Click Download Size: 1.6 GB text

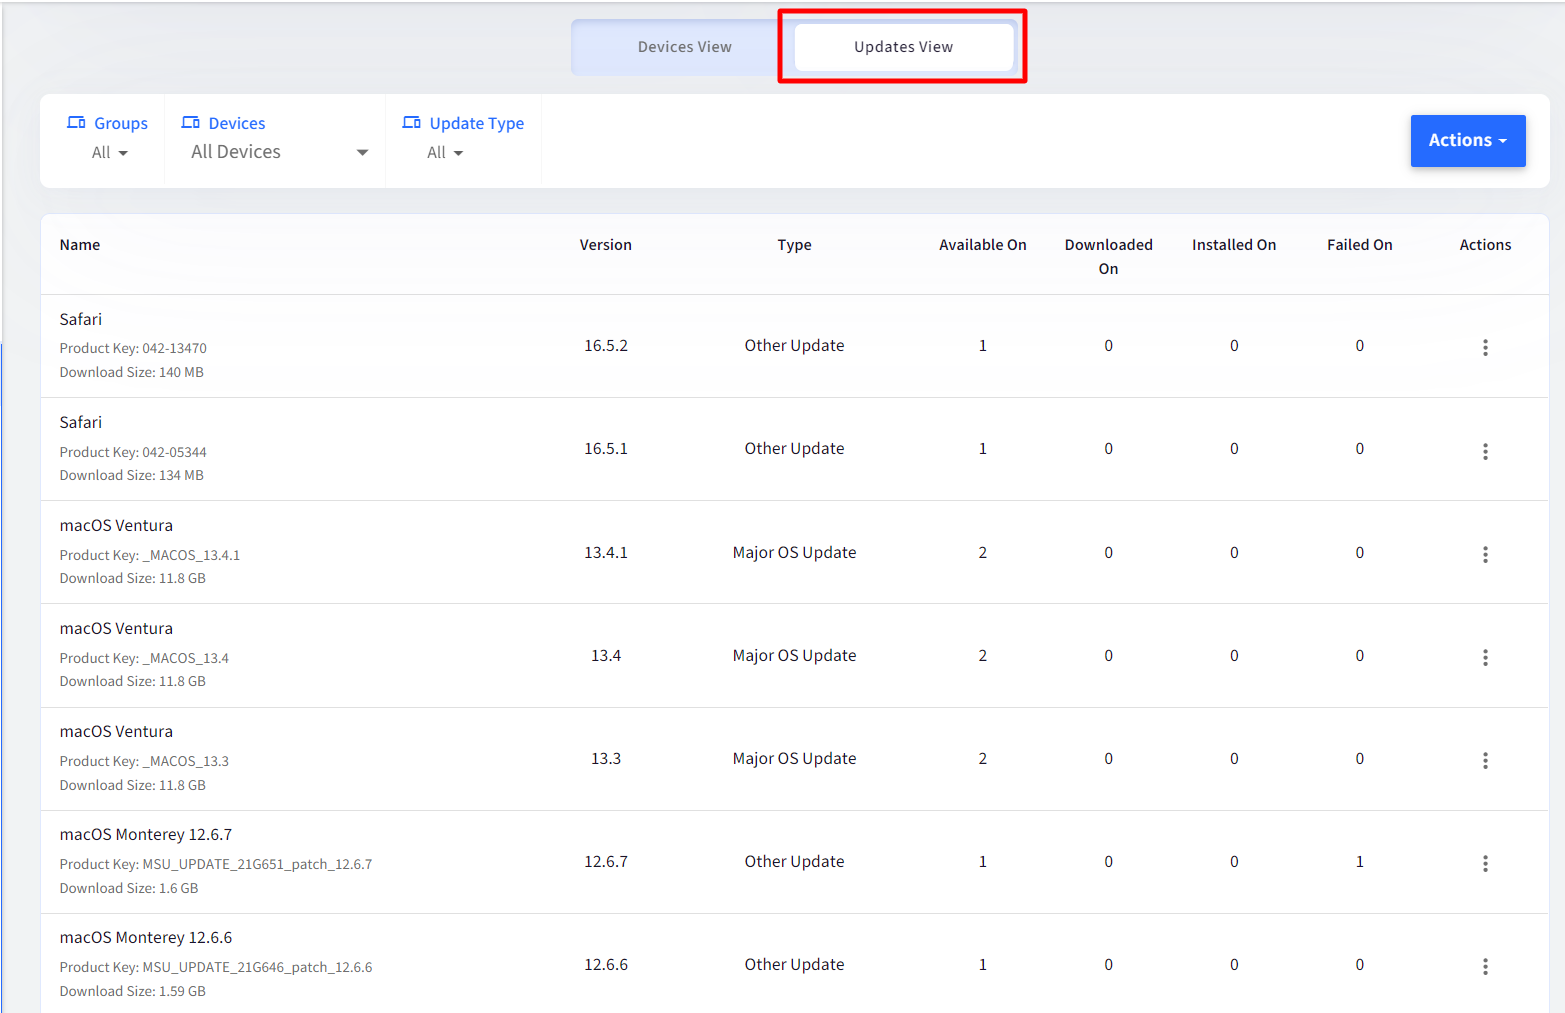pos(129,889)
